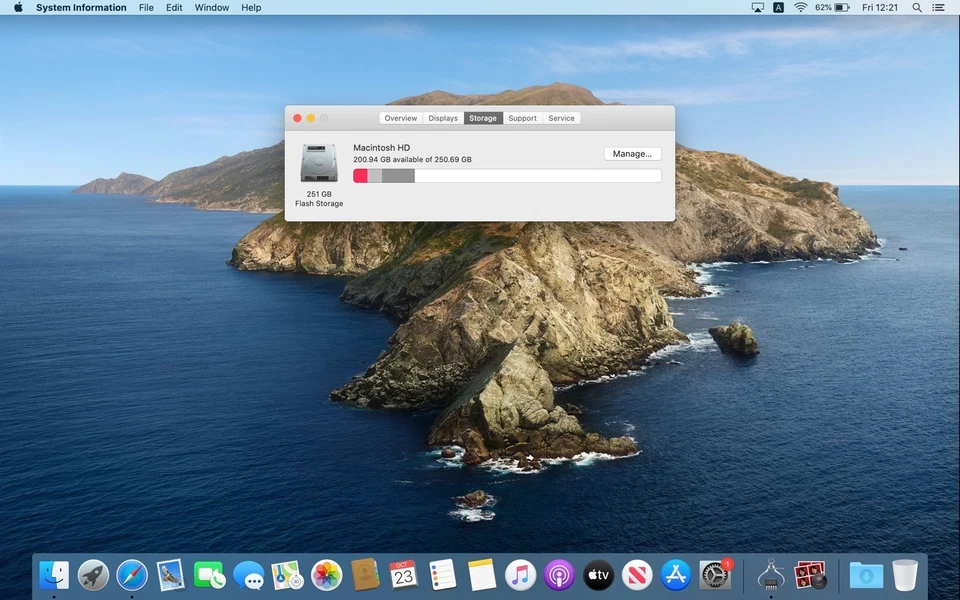This screenshot has height=600, width=960.
Task: Click System Information chip icon in Dock
Action: (771, 576)
